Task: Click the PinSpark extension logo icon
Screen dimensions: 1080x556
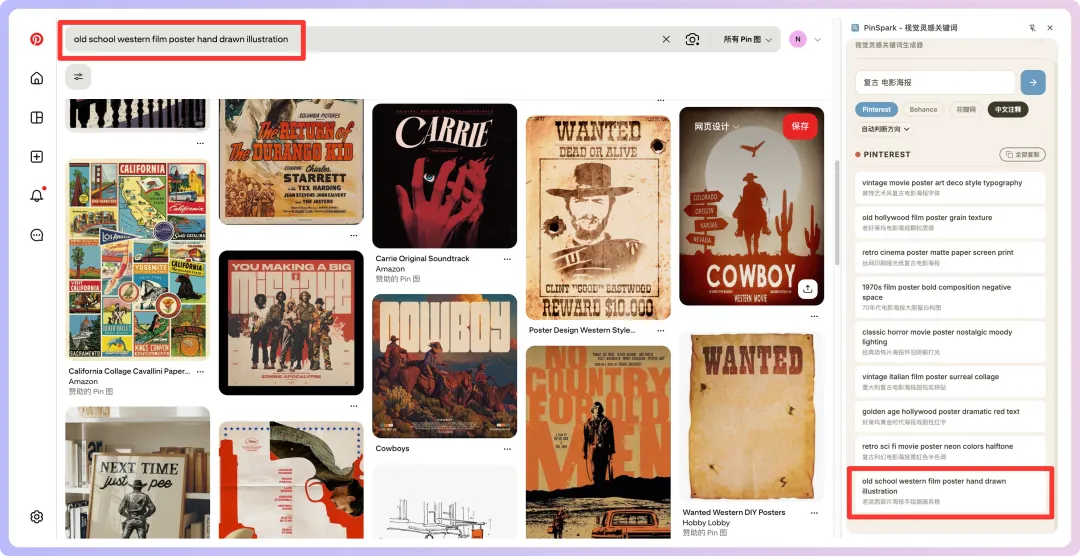Action: [x=855, y=28]
